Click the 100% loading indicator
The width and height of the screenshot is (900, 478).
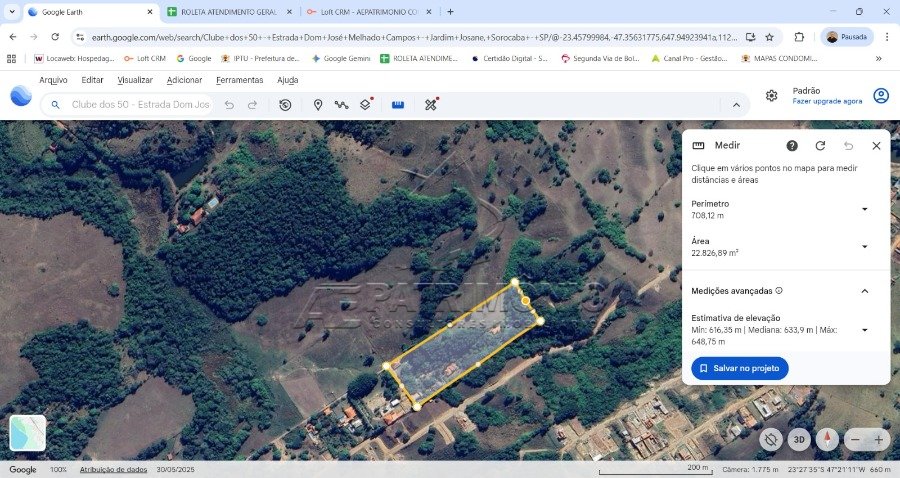coord(58,469)
